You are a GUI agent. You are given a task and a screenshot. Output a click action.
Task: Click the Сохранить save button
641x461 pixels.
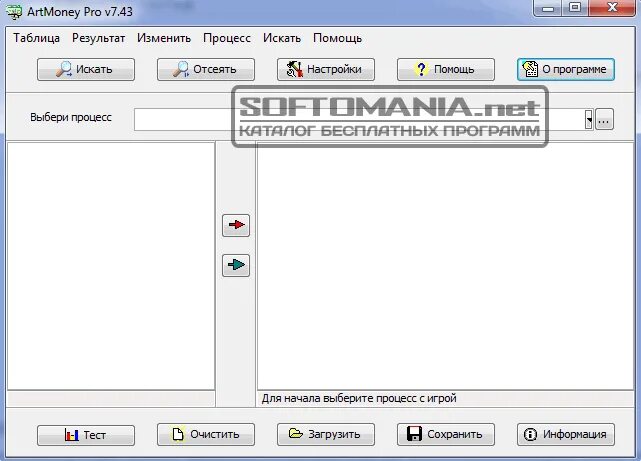point(446,434)
